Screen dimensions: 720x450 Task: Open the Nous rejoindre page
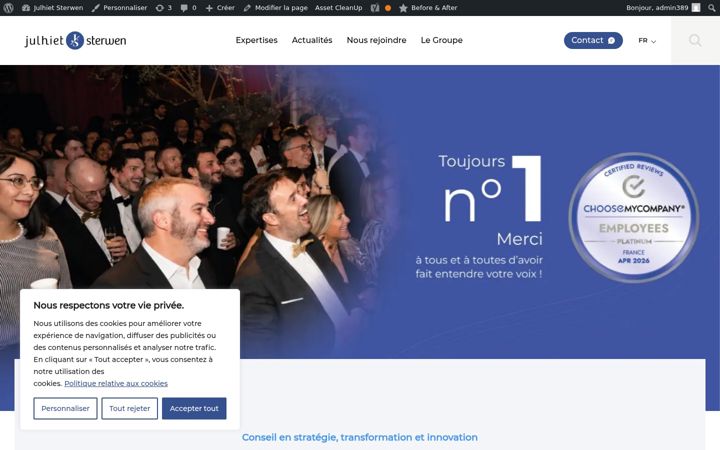[x=376, y=40]
